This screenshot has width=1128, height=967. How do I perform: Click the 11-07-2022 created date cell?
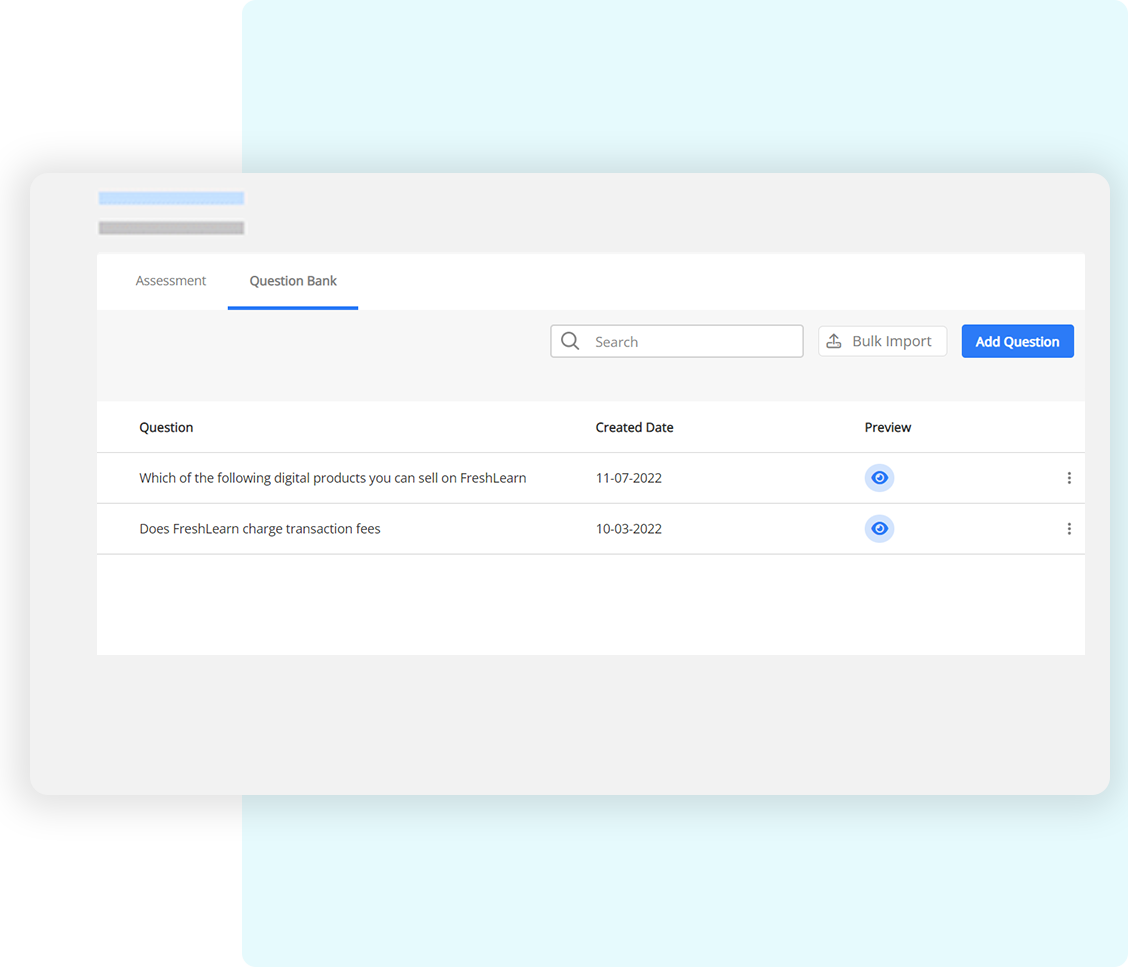pos(629,478)
